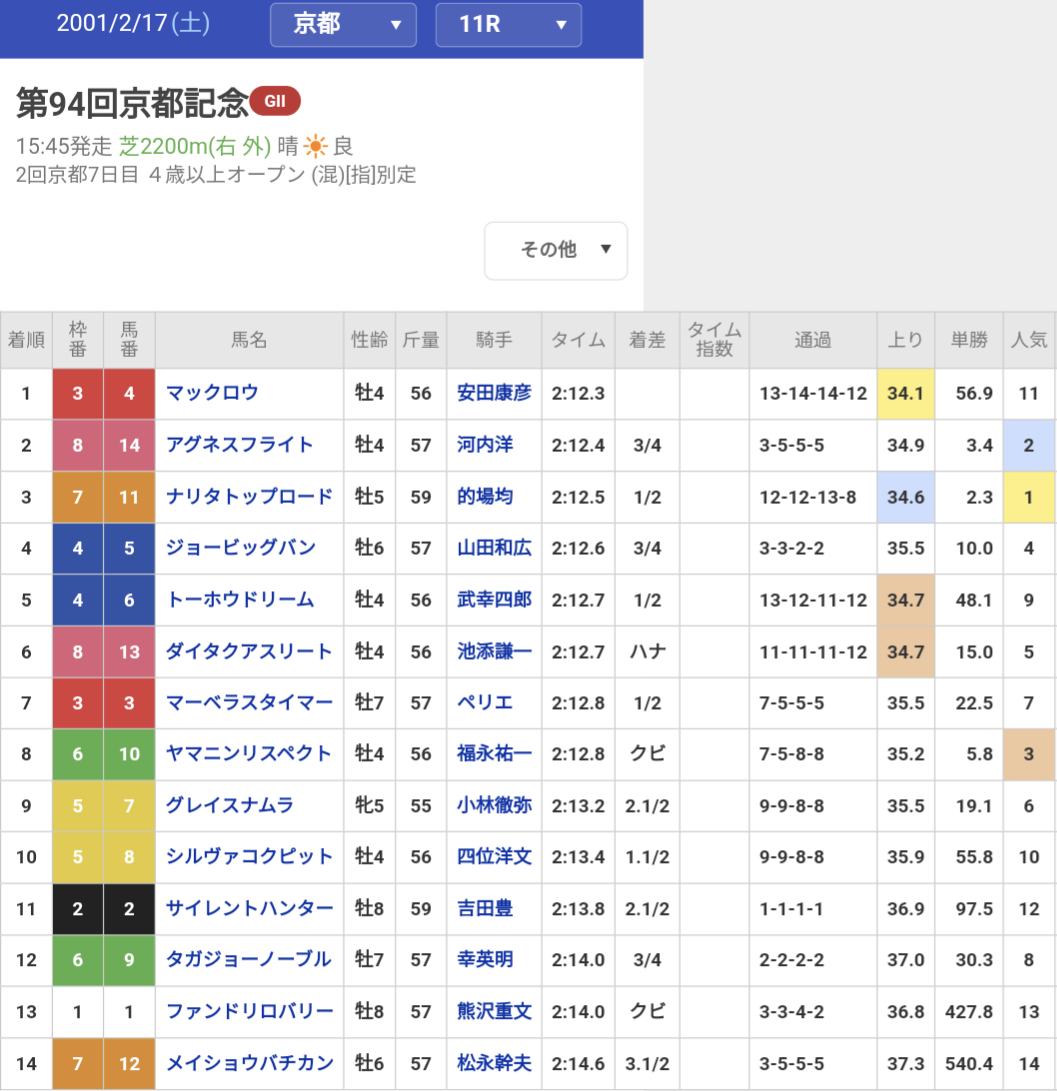
Task: Open the 11R race number dropdown
Action: click(x=508, y=25)
